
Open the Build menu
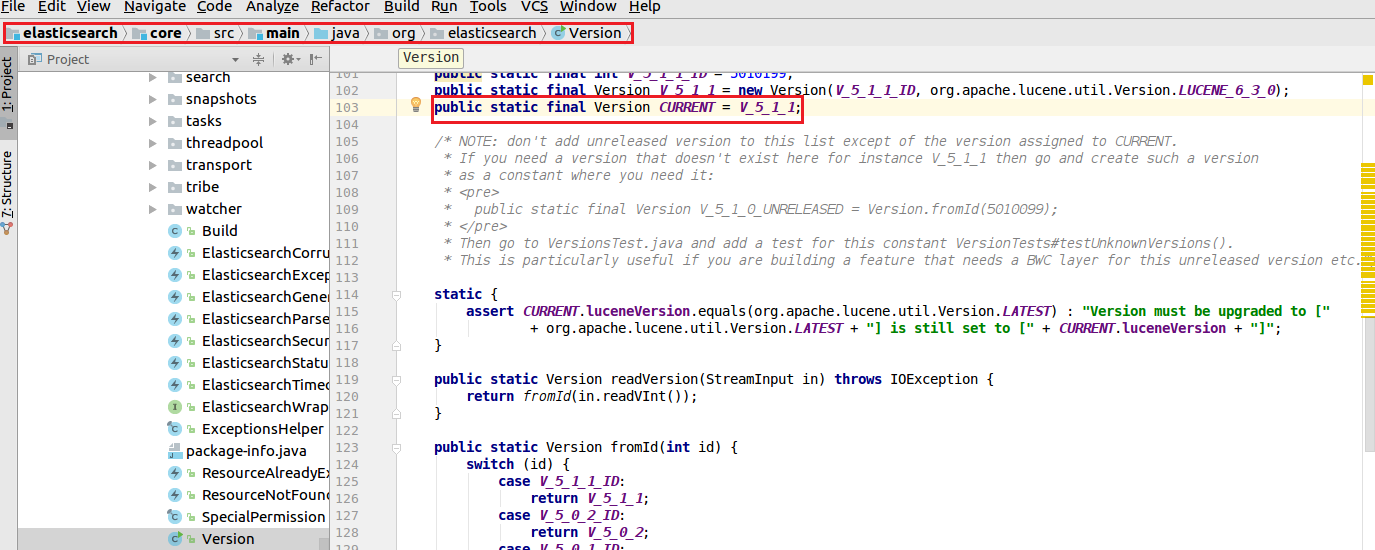(402, 7)
